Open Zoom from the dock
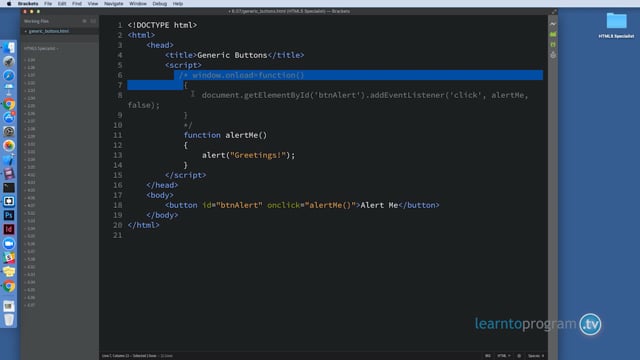The height and width of the screenshot is (360, 640). tap(9, 244)
